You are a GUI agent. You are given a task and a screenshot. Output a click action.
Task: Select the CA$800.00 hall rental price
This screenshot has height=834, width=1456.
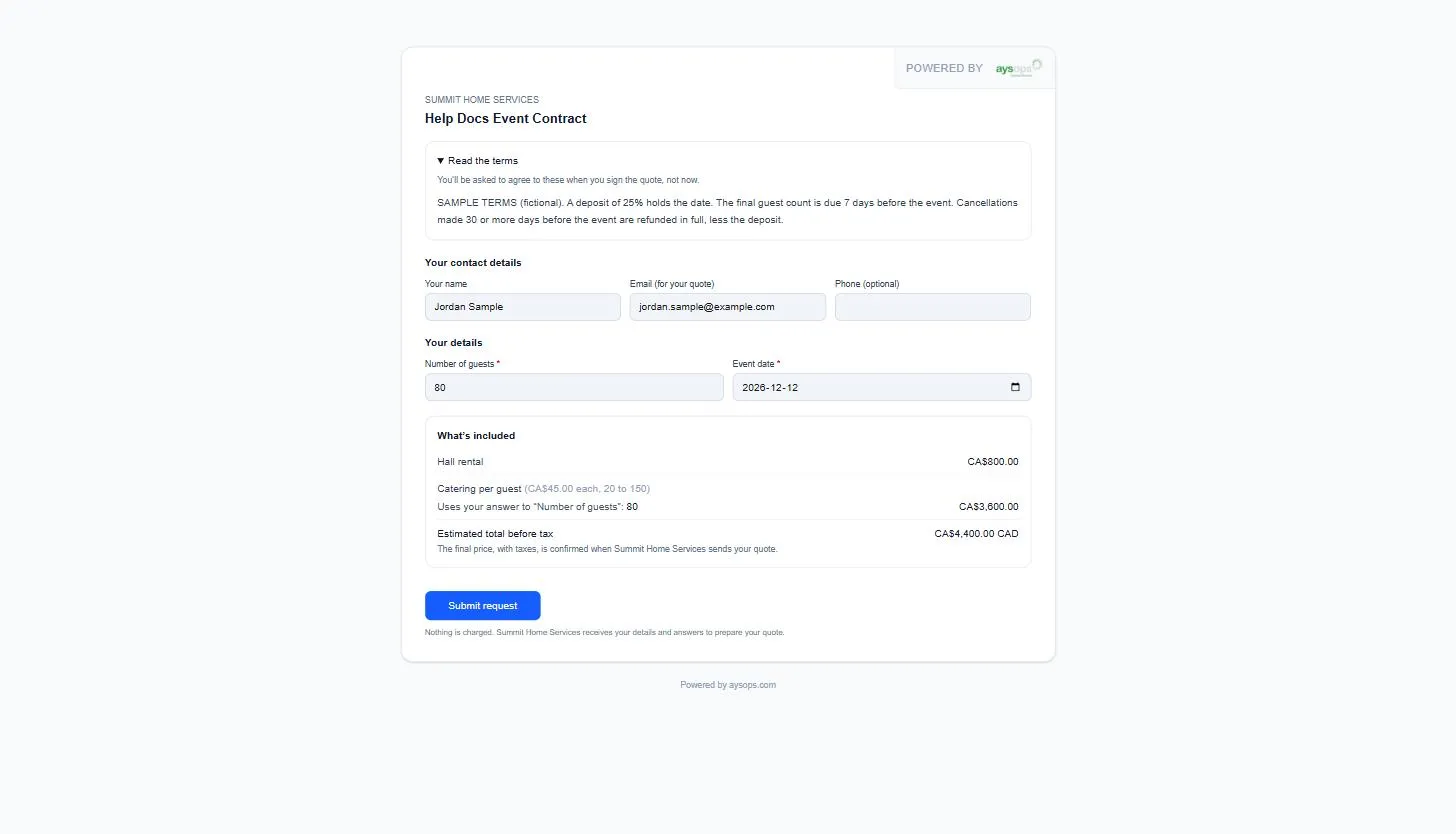(993, 462)
